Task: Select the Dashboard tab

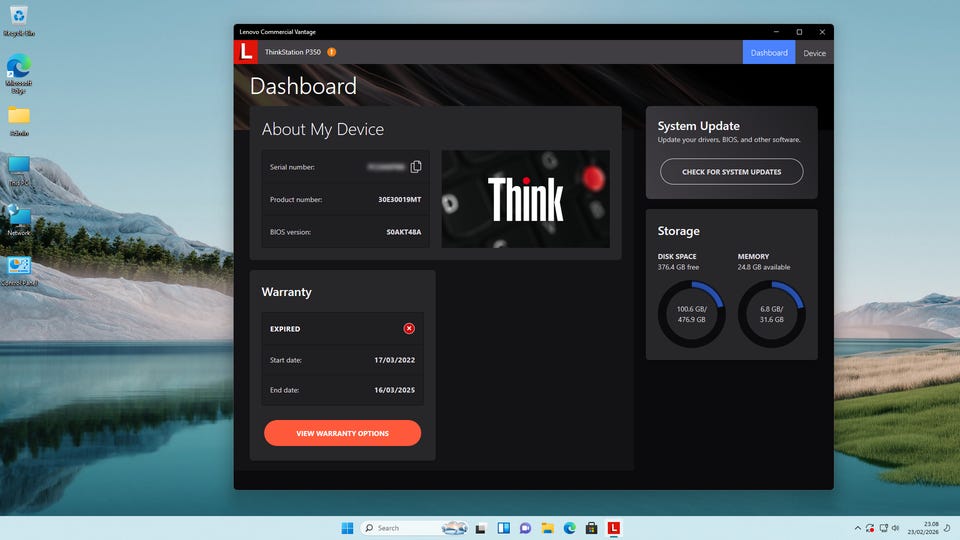Action: click(x=769, y=53)
